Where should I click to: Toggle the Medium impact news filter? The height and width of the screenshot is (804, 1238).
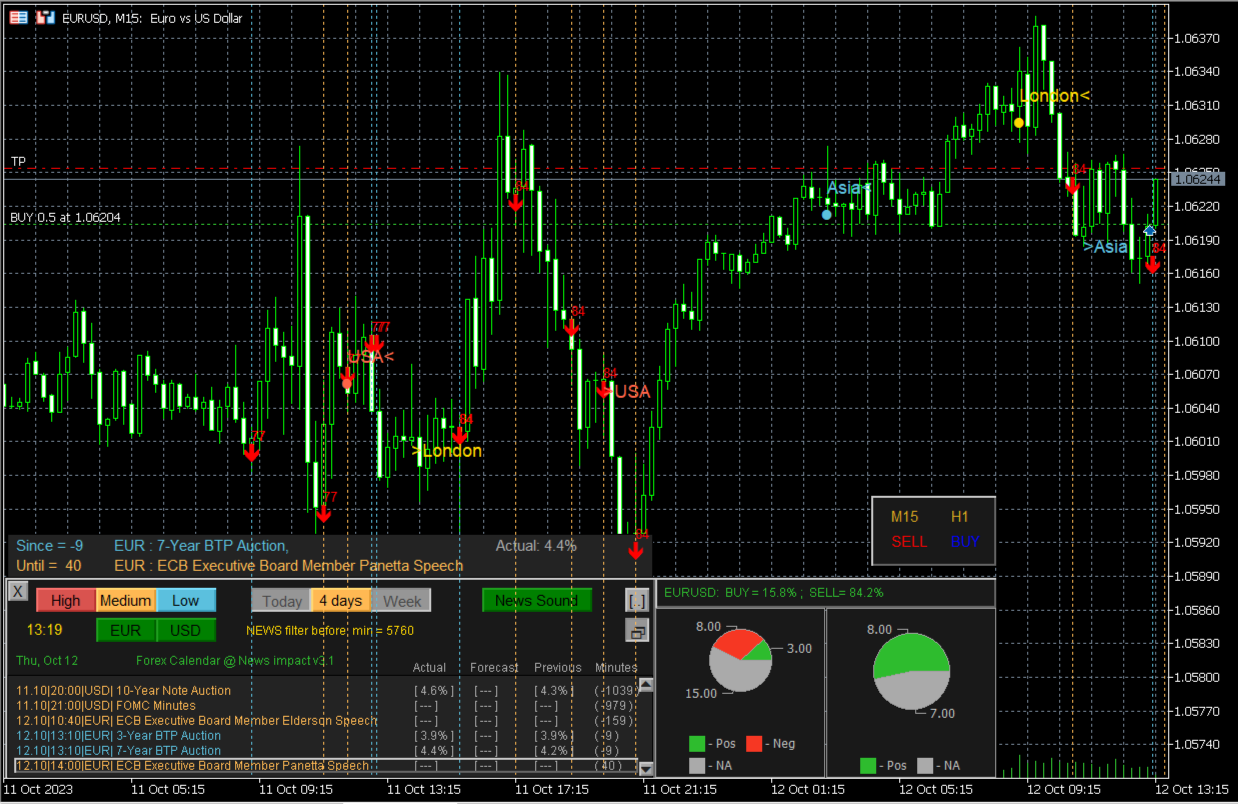pyautogui.click(x=125, y=600)
